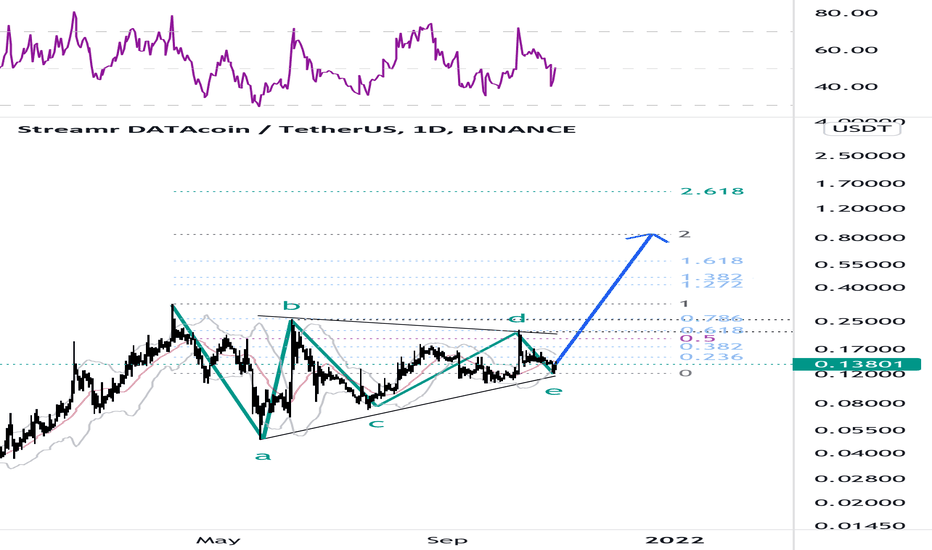The height and width of the screenshot is (550, 932).
Task: Click the 1.618 Fibonacci extension label
Action: click(711, 261)
